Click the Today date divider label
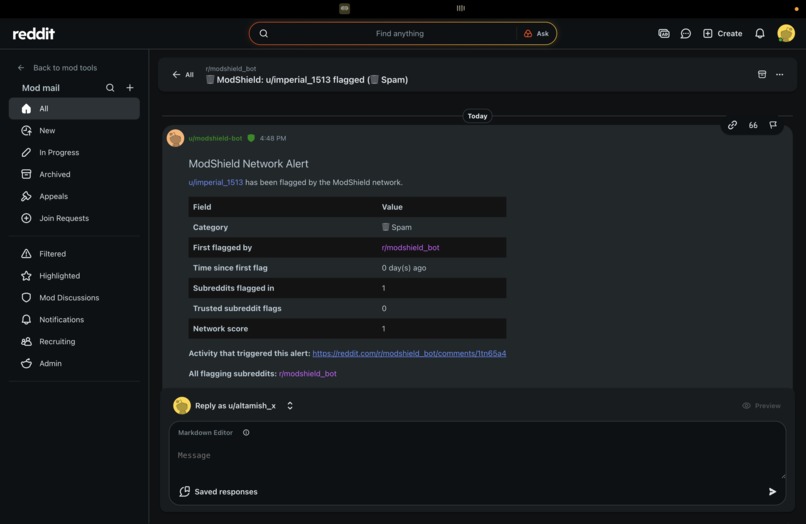This screenshot has height=524, width=806. pyautogui.click(x=477, y=116)
